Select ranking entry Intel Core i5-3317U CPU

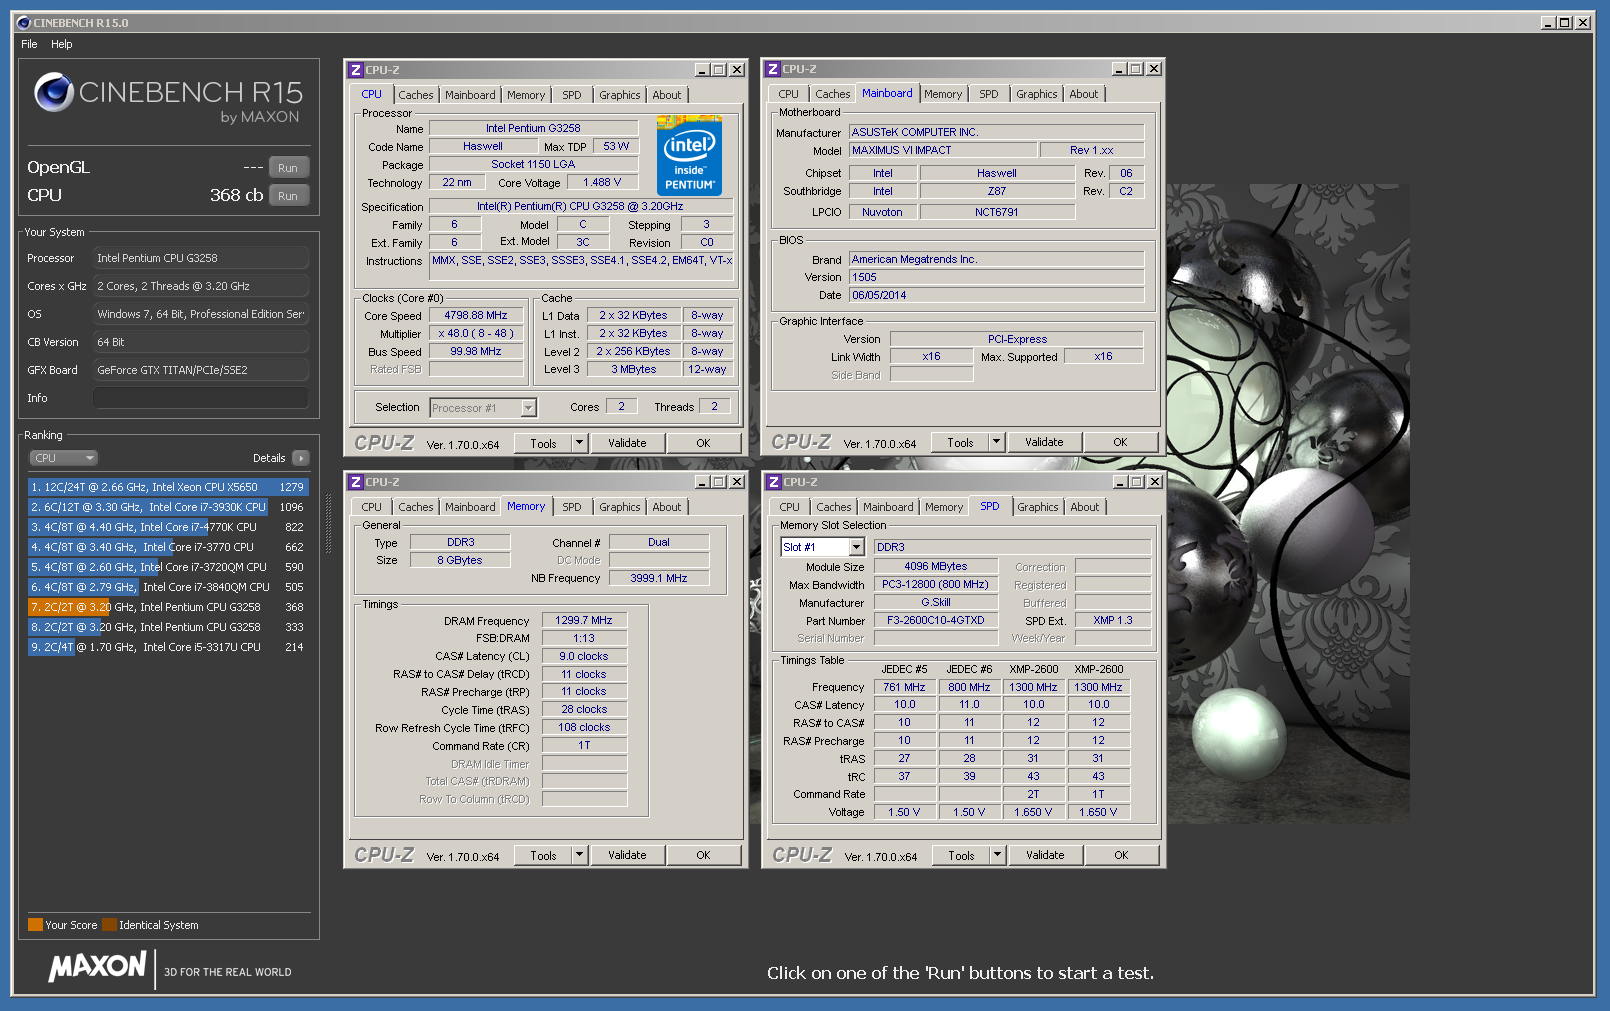168,647
